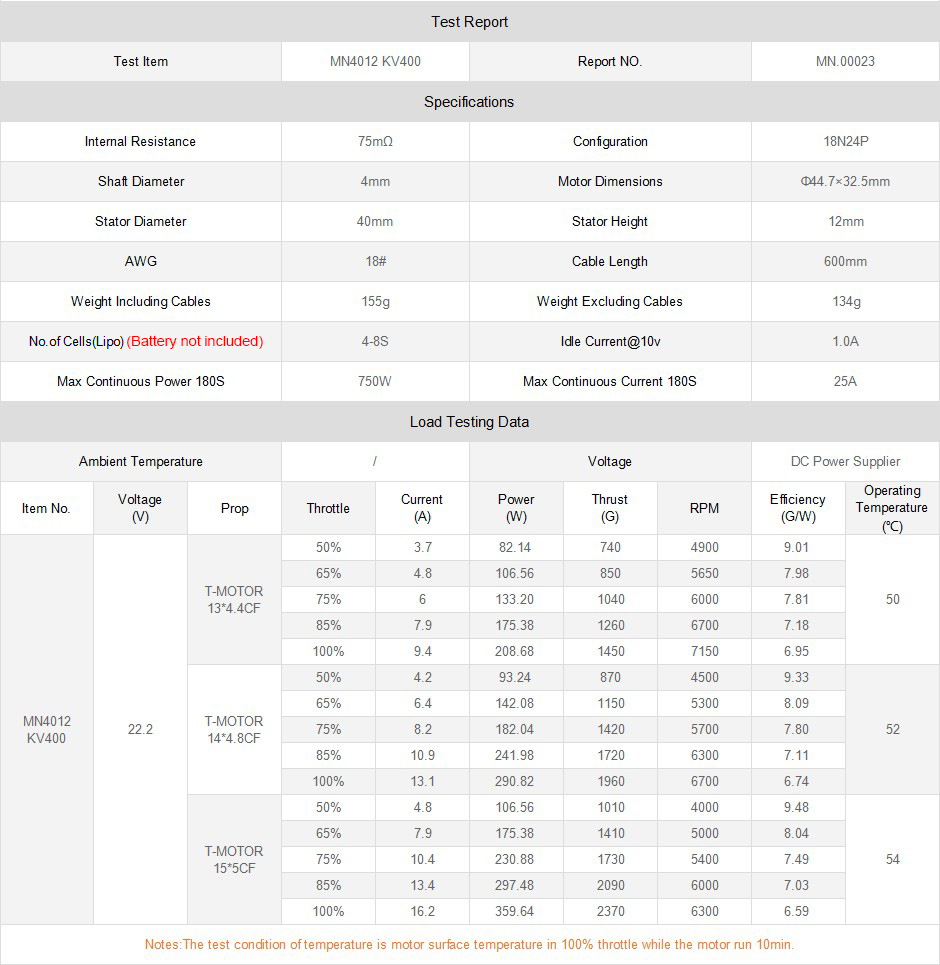Click report number MN.00023
Screen dimensions: 940x965
[845, 62]
